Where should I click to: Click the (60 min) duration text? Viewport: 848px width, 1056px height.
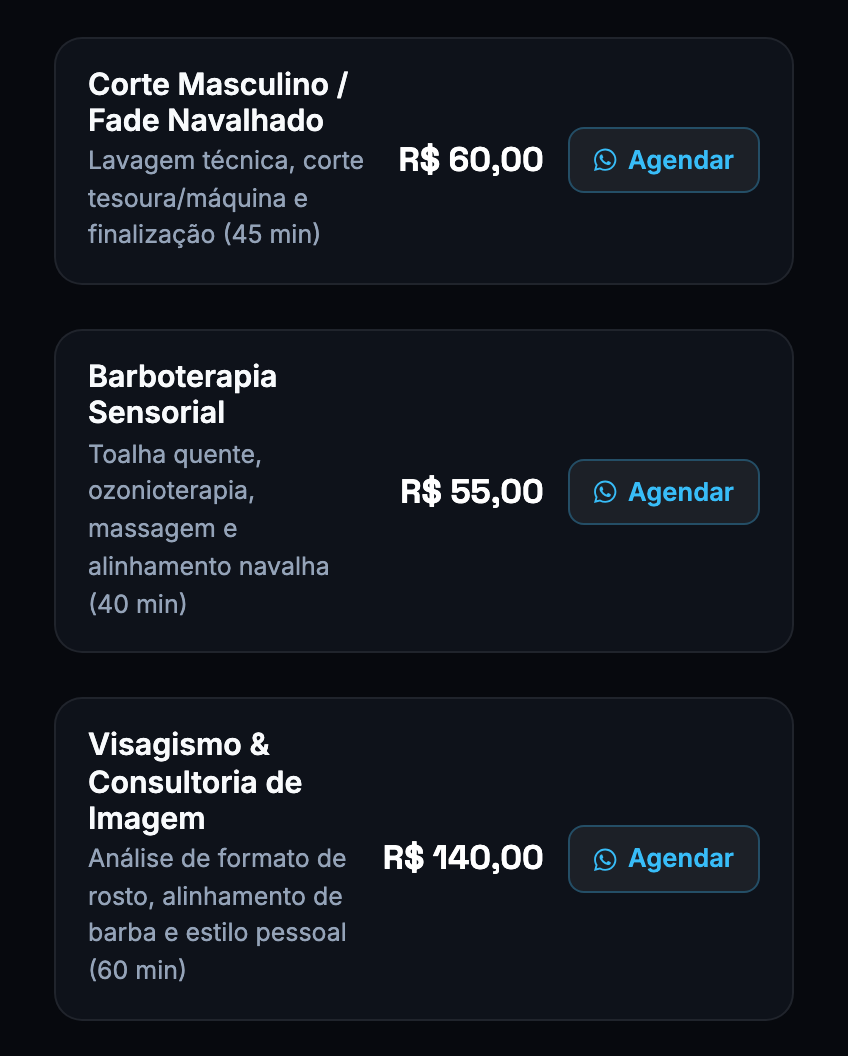tap(137, 970)
